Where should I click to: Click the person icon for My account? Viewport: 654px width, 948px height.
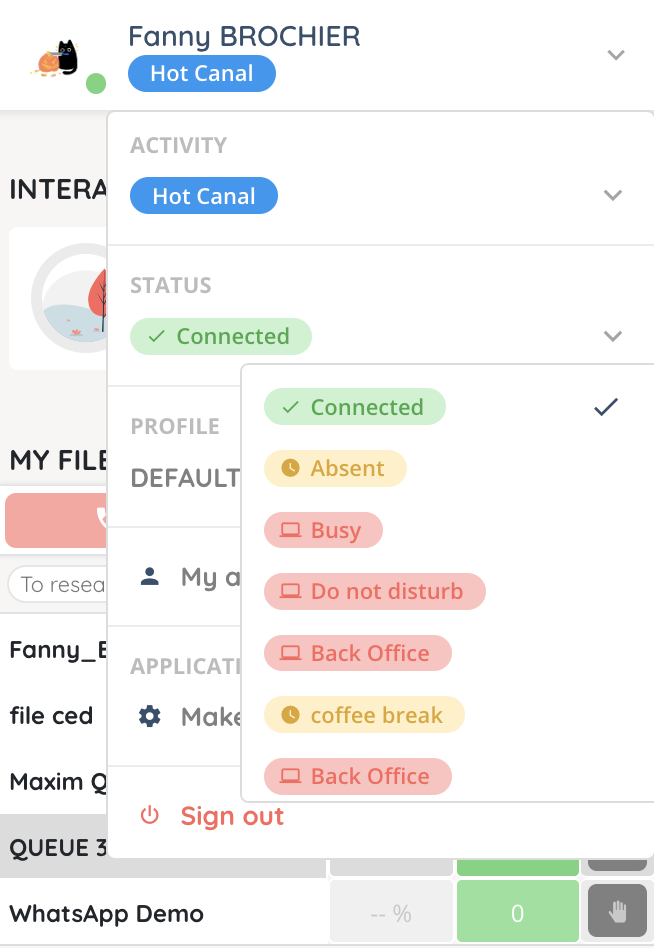click(150, 576)
